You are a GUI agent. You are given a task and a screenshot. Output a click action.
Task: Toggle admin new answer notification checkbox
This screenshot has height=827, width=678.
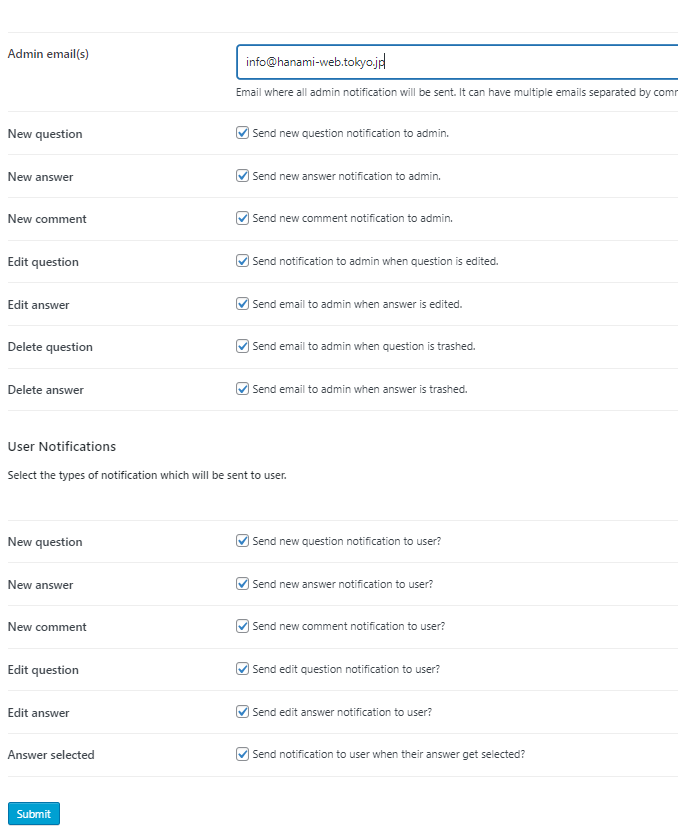pos(243,176)
